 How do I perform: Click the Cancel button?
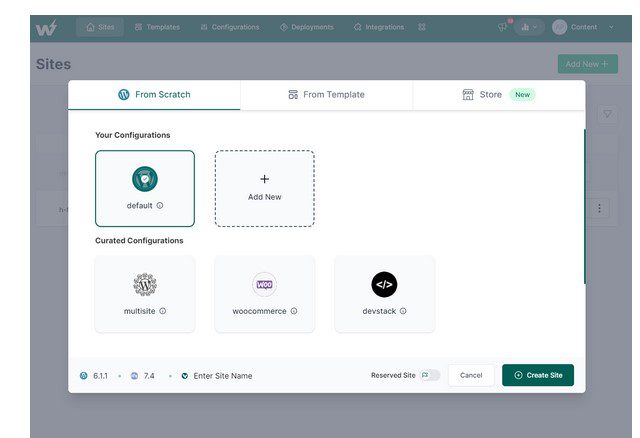click(471, 375)
